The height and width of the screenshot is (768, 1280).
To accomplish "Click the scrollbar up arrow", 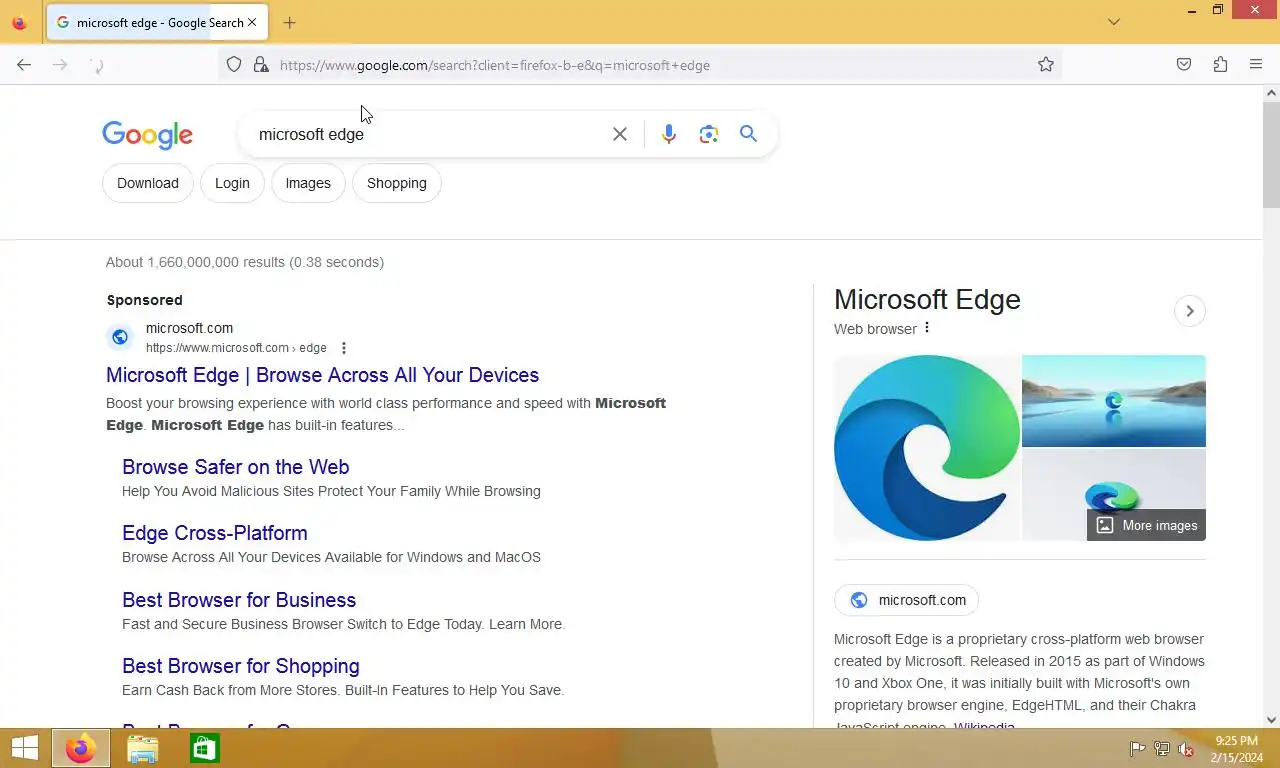I will [1271, 93].
